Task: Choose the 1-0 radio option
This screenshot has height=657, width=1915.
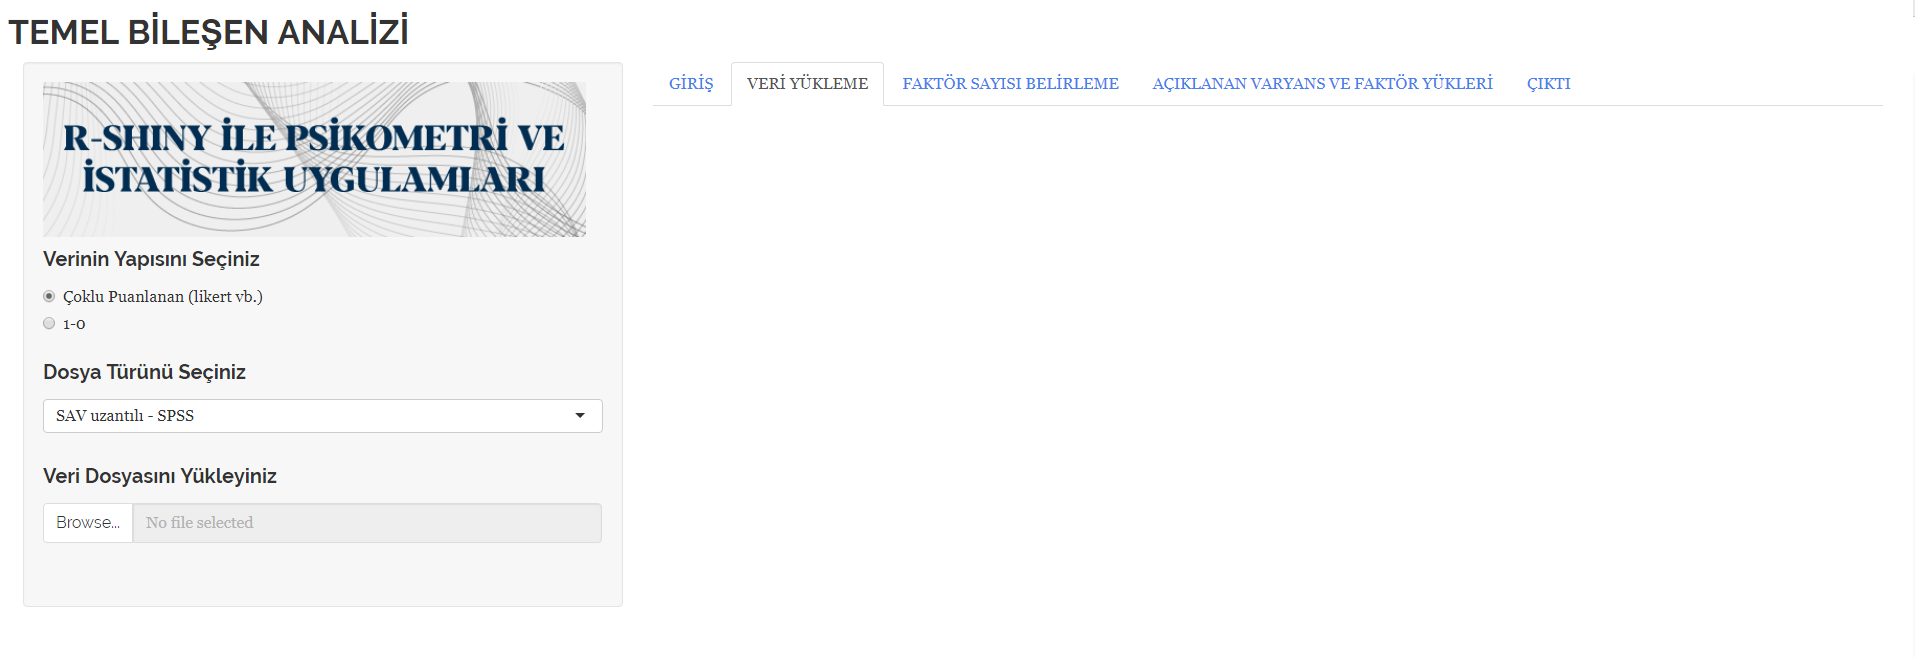Action: pos(49,323)
